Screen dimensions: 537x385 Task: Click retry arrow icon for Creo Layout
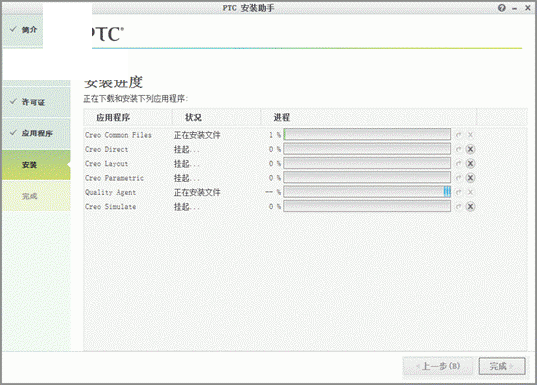pos(459,164)
